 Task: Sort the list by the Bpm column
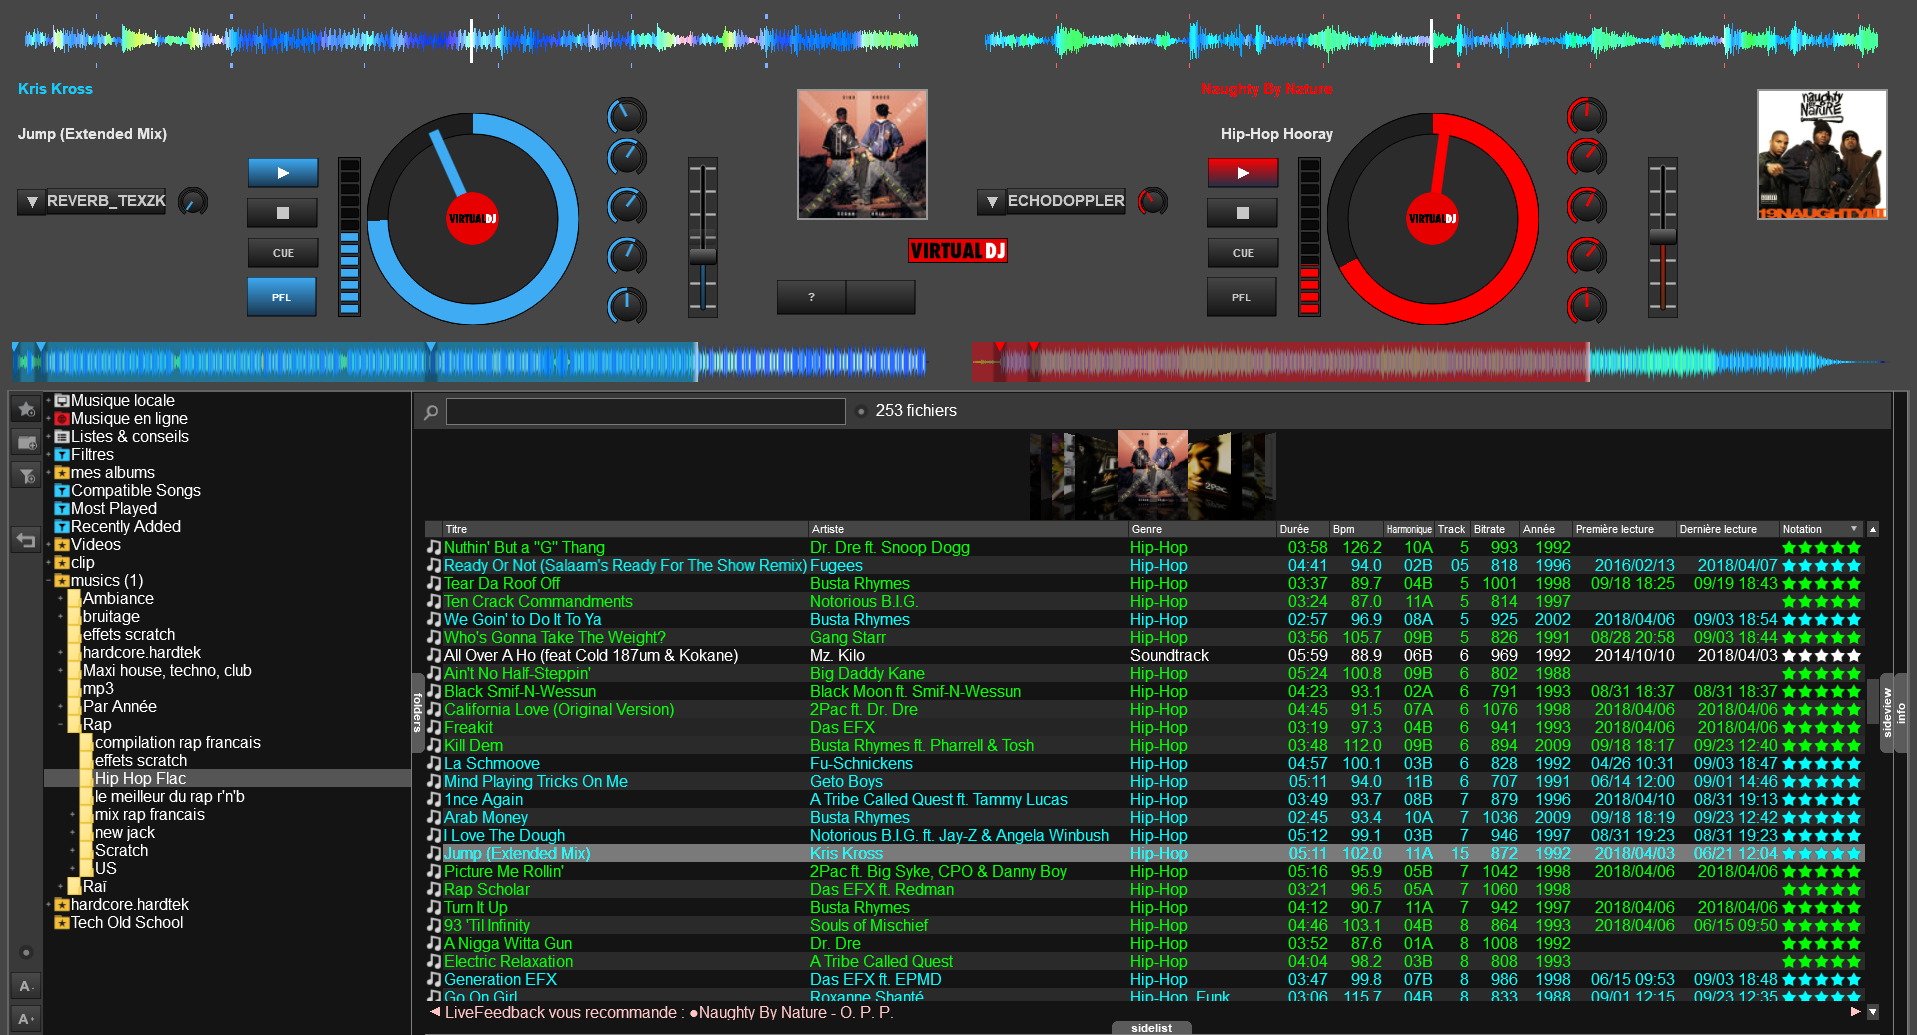click(x=1356, y=529)
